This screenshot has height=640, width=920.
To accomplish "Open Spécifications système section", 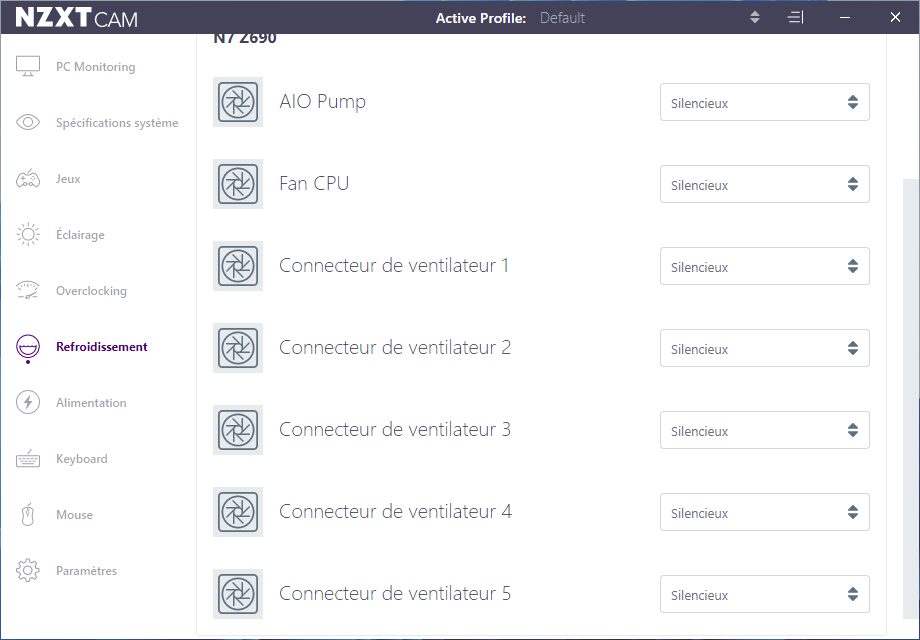I will click(x=117, y=123).
